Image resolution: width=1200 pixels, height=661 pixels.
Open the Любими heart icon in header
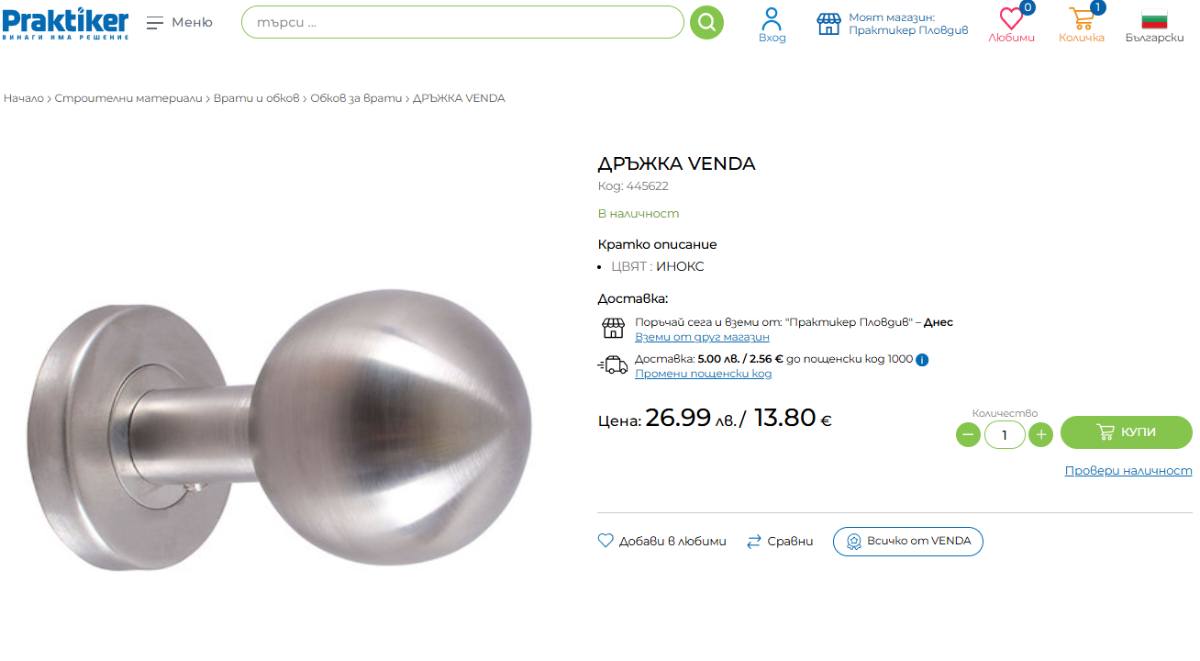point(1011,19)
